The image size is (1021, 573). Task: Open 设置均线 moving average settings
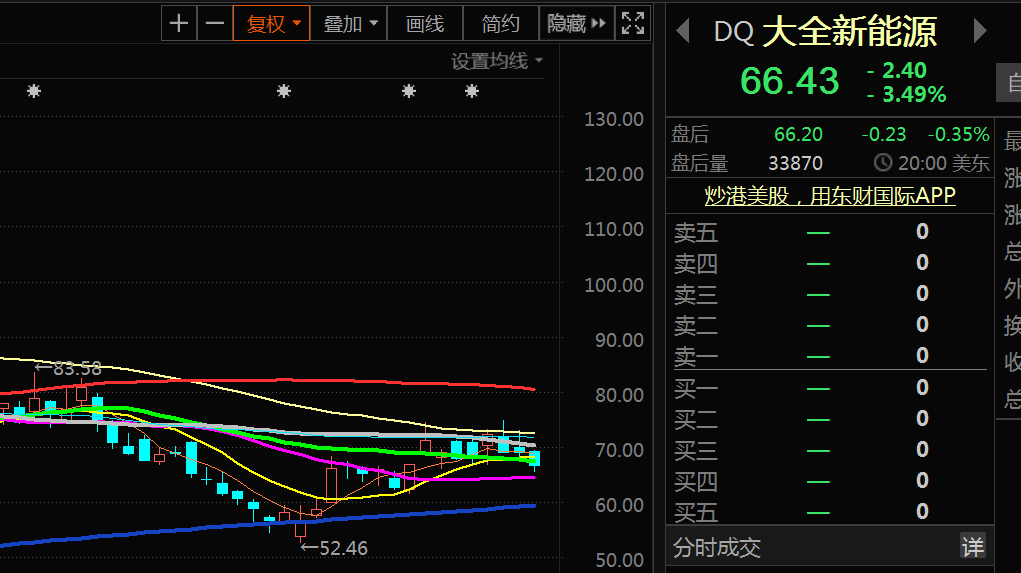[497, 61]
